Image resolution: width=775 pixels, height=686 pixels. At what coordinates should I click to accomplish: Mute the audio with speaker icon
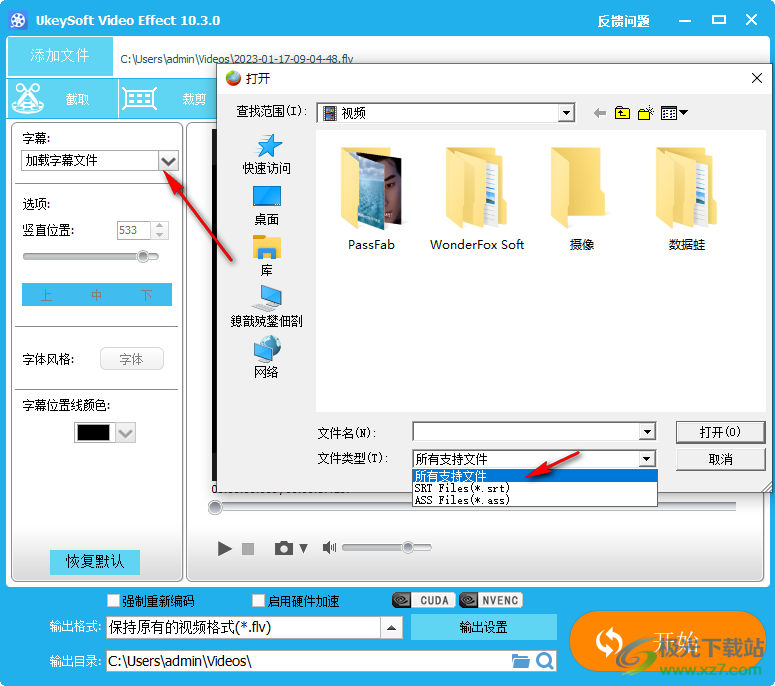point(329,548)
